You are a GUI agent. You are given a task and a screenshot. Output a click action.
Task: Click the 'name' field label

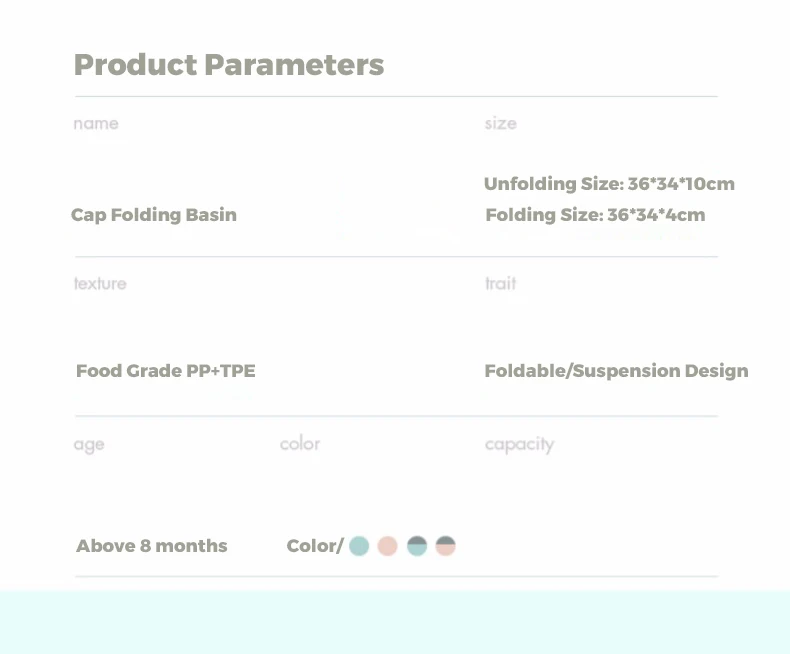[x=96, y=124]
